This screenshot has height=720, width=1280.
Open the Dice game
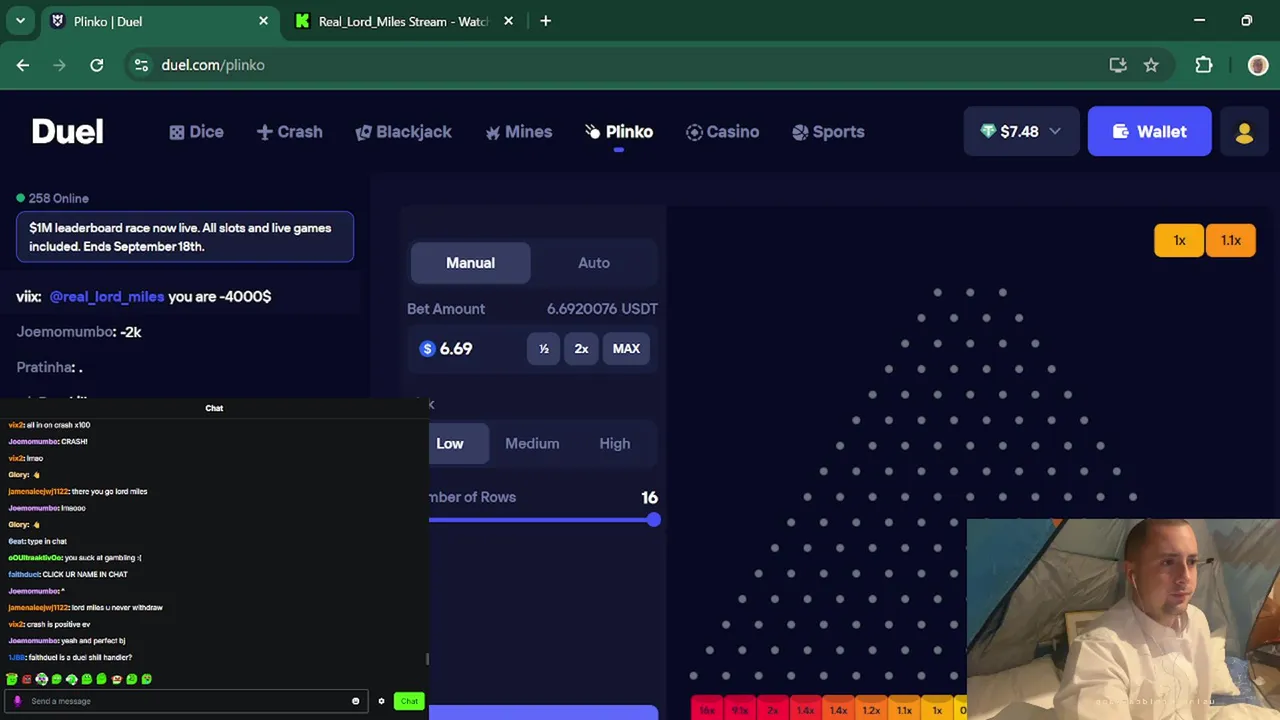pos(196,132)
